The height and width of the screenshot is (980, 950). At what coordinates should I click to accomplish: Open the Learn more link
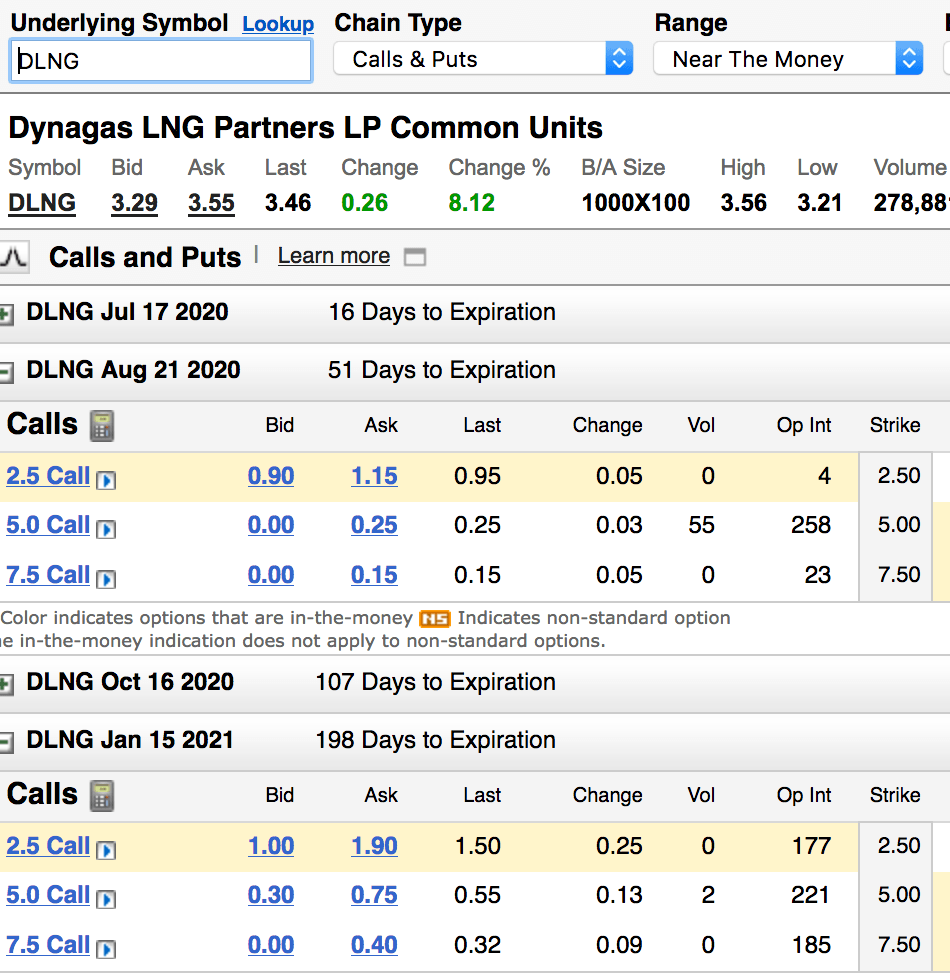coord(334,256)
